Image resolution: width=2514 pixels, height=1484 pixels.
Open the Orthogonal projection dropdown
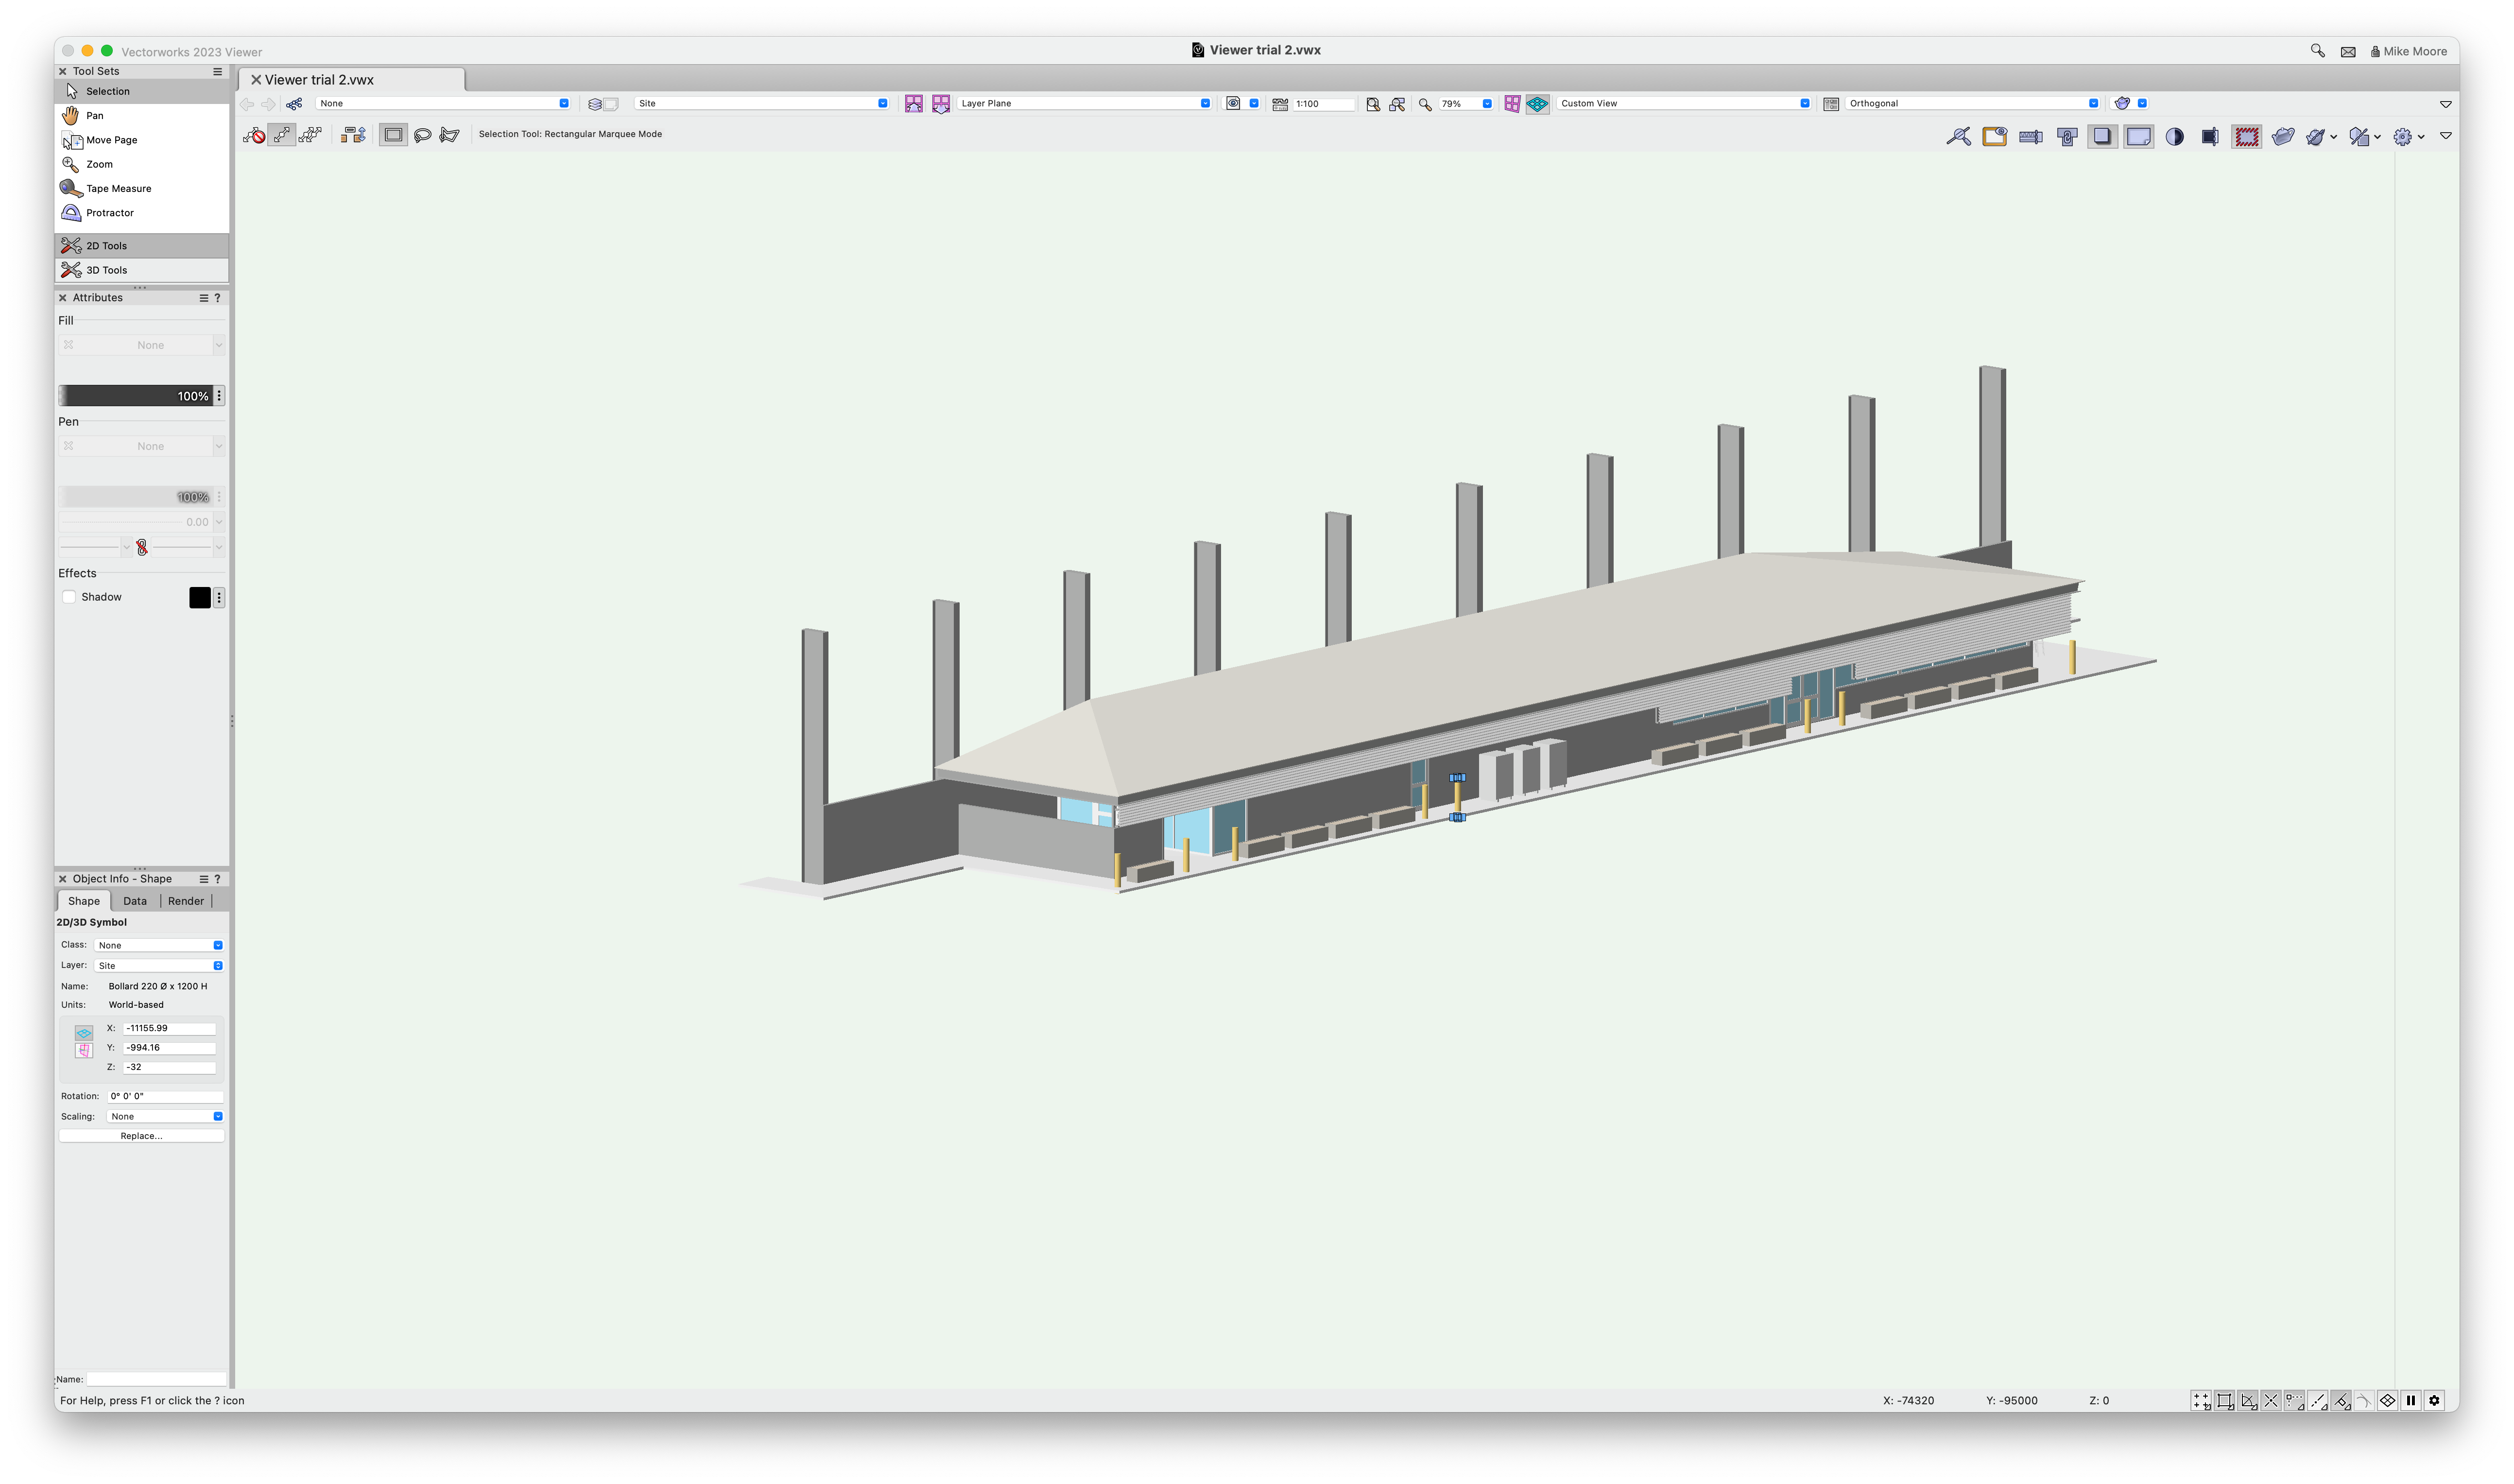pyautogui.click(x=1972, y=104)
